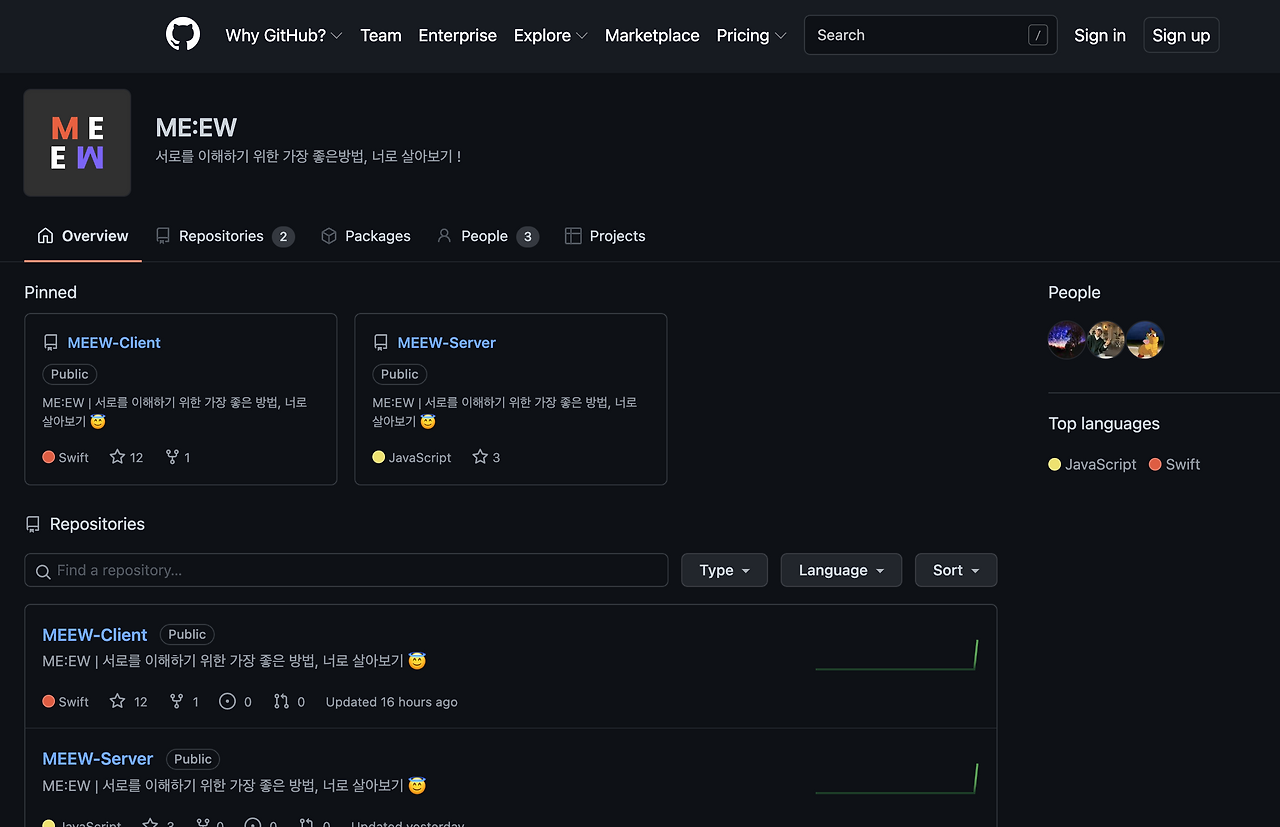Click the Sign up button
The width and height of the screenshot is (1280, 827).
tap(1181, 35)
